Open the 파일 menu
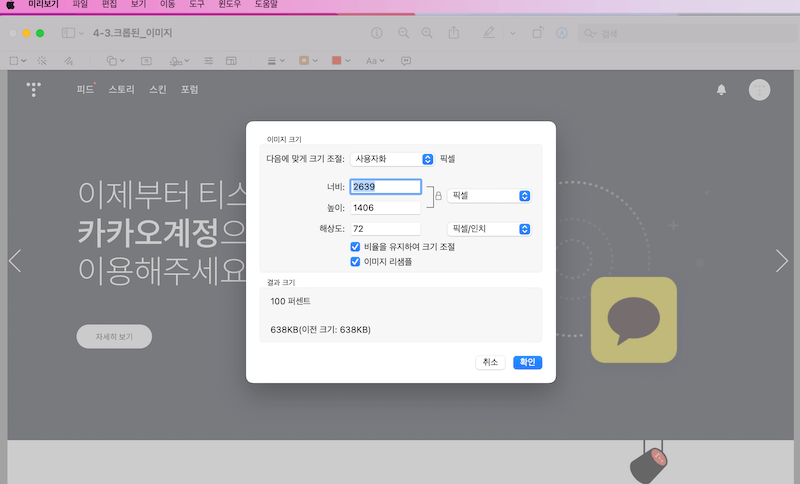 80,4
